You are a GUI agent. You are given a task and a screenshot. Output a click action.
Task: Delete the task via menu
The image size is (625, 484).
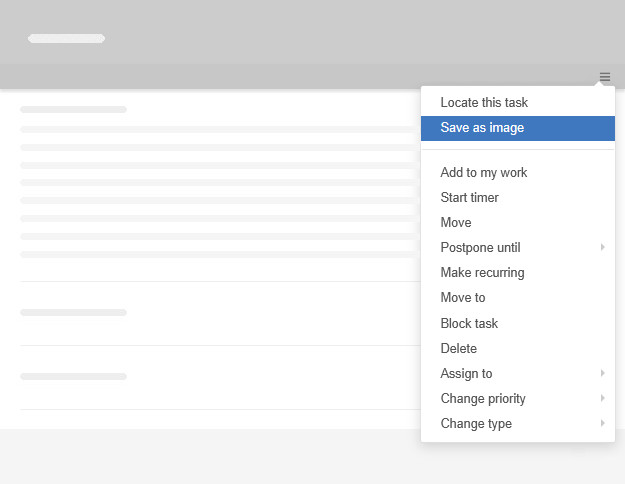(x=458, y=349)
